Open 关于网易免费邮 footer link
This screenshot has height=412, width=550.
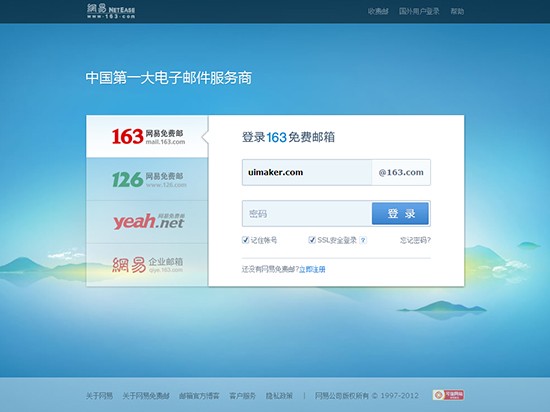click(x=146, y=396)
